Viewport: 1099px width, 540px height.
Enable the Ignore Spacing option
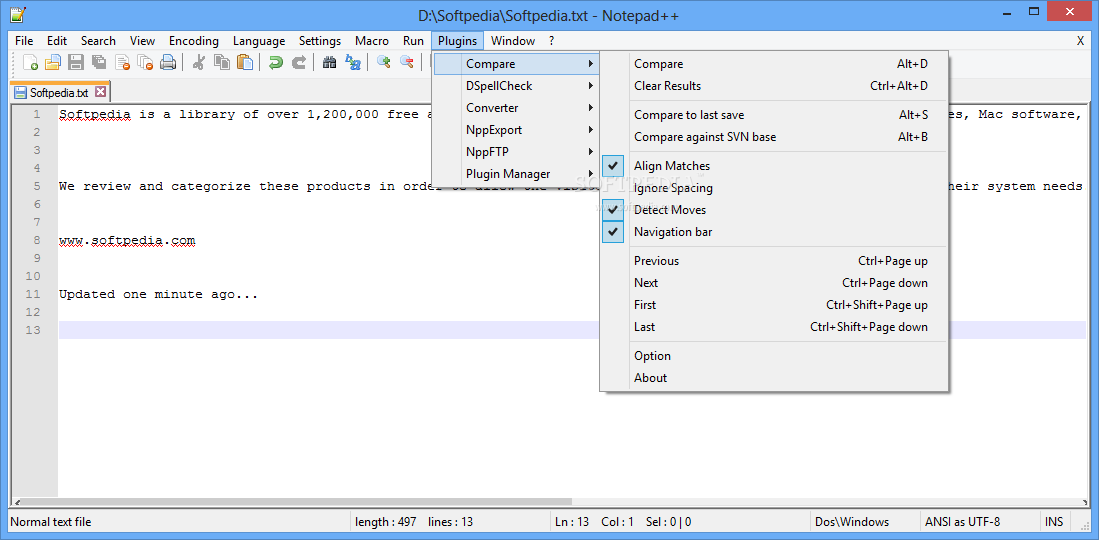pyautogui.click(x=774, y=188)
